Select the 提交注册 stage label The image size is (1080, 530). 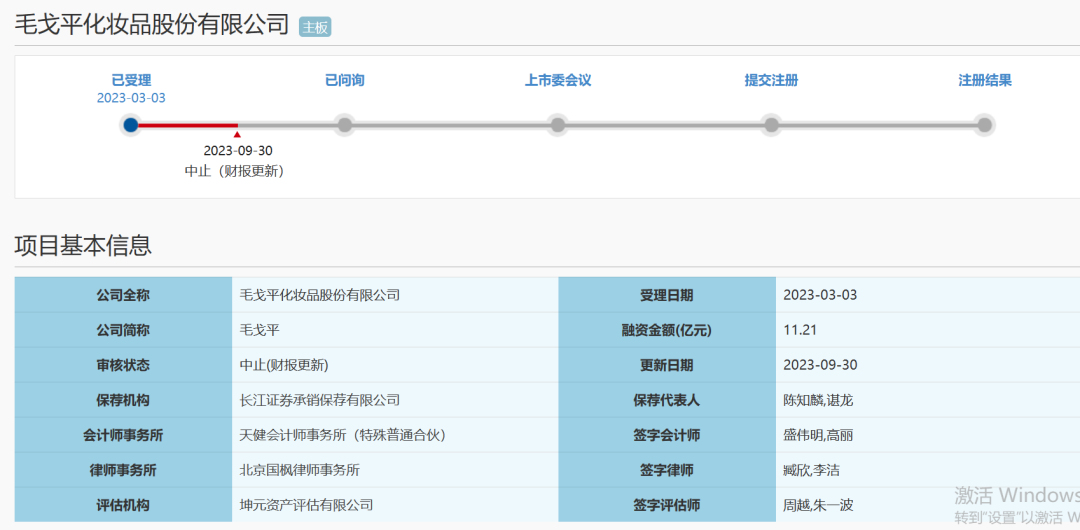point(771,80)
